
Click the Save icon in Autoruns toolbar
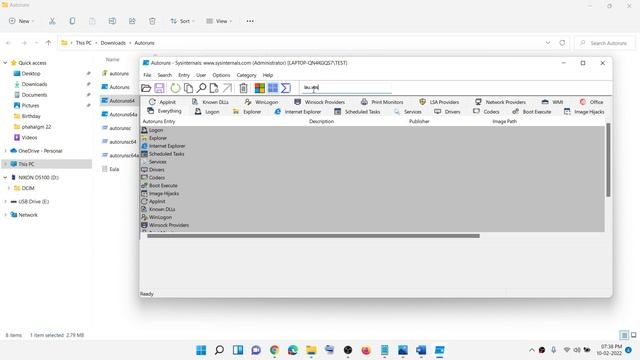(x=159, y=88)
